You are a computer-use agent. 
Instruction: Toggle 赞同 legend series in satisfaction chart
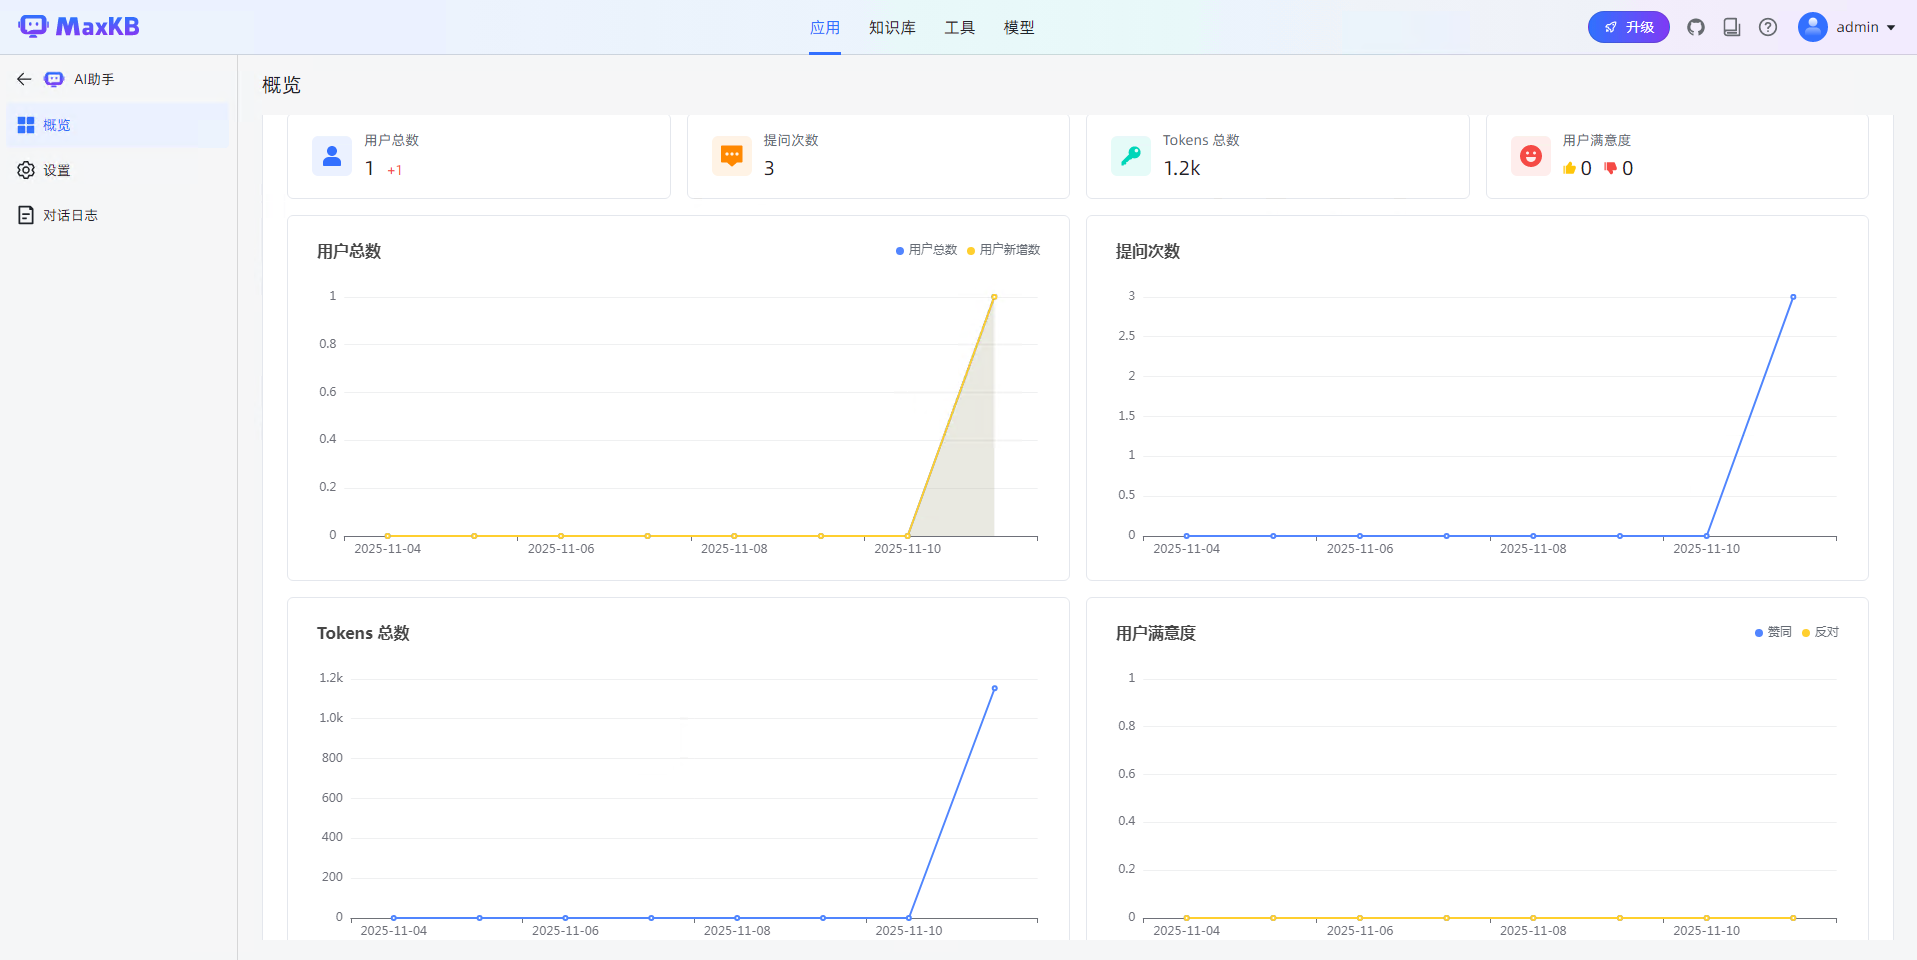[x=1773, y=632]
